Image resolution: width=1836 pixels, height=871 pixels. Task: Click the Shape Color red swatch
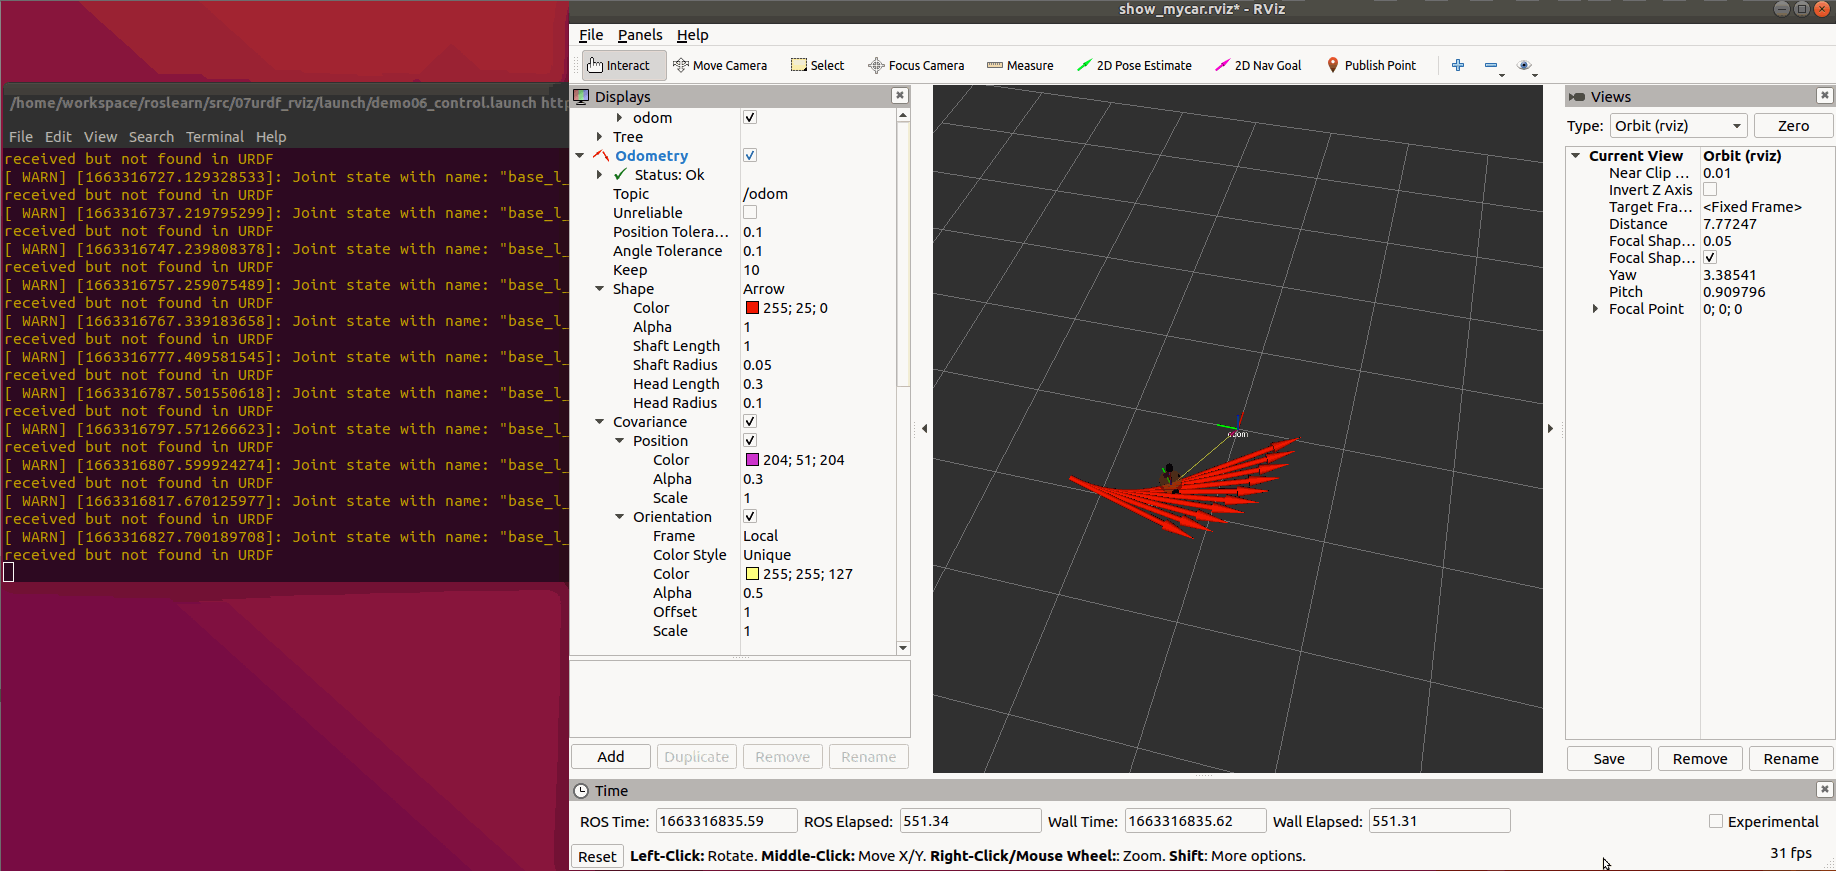[x=752, y=308]
